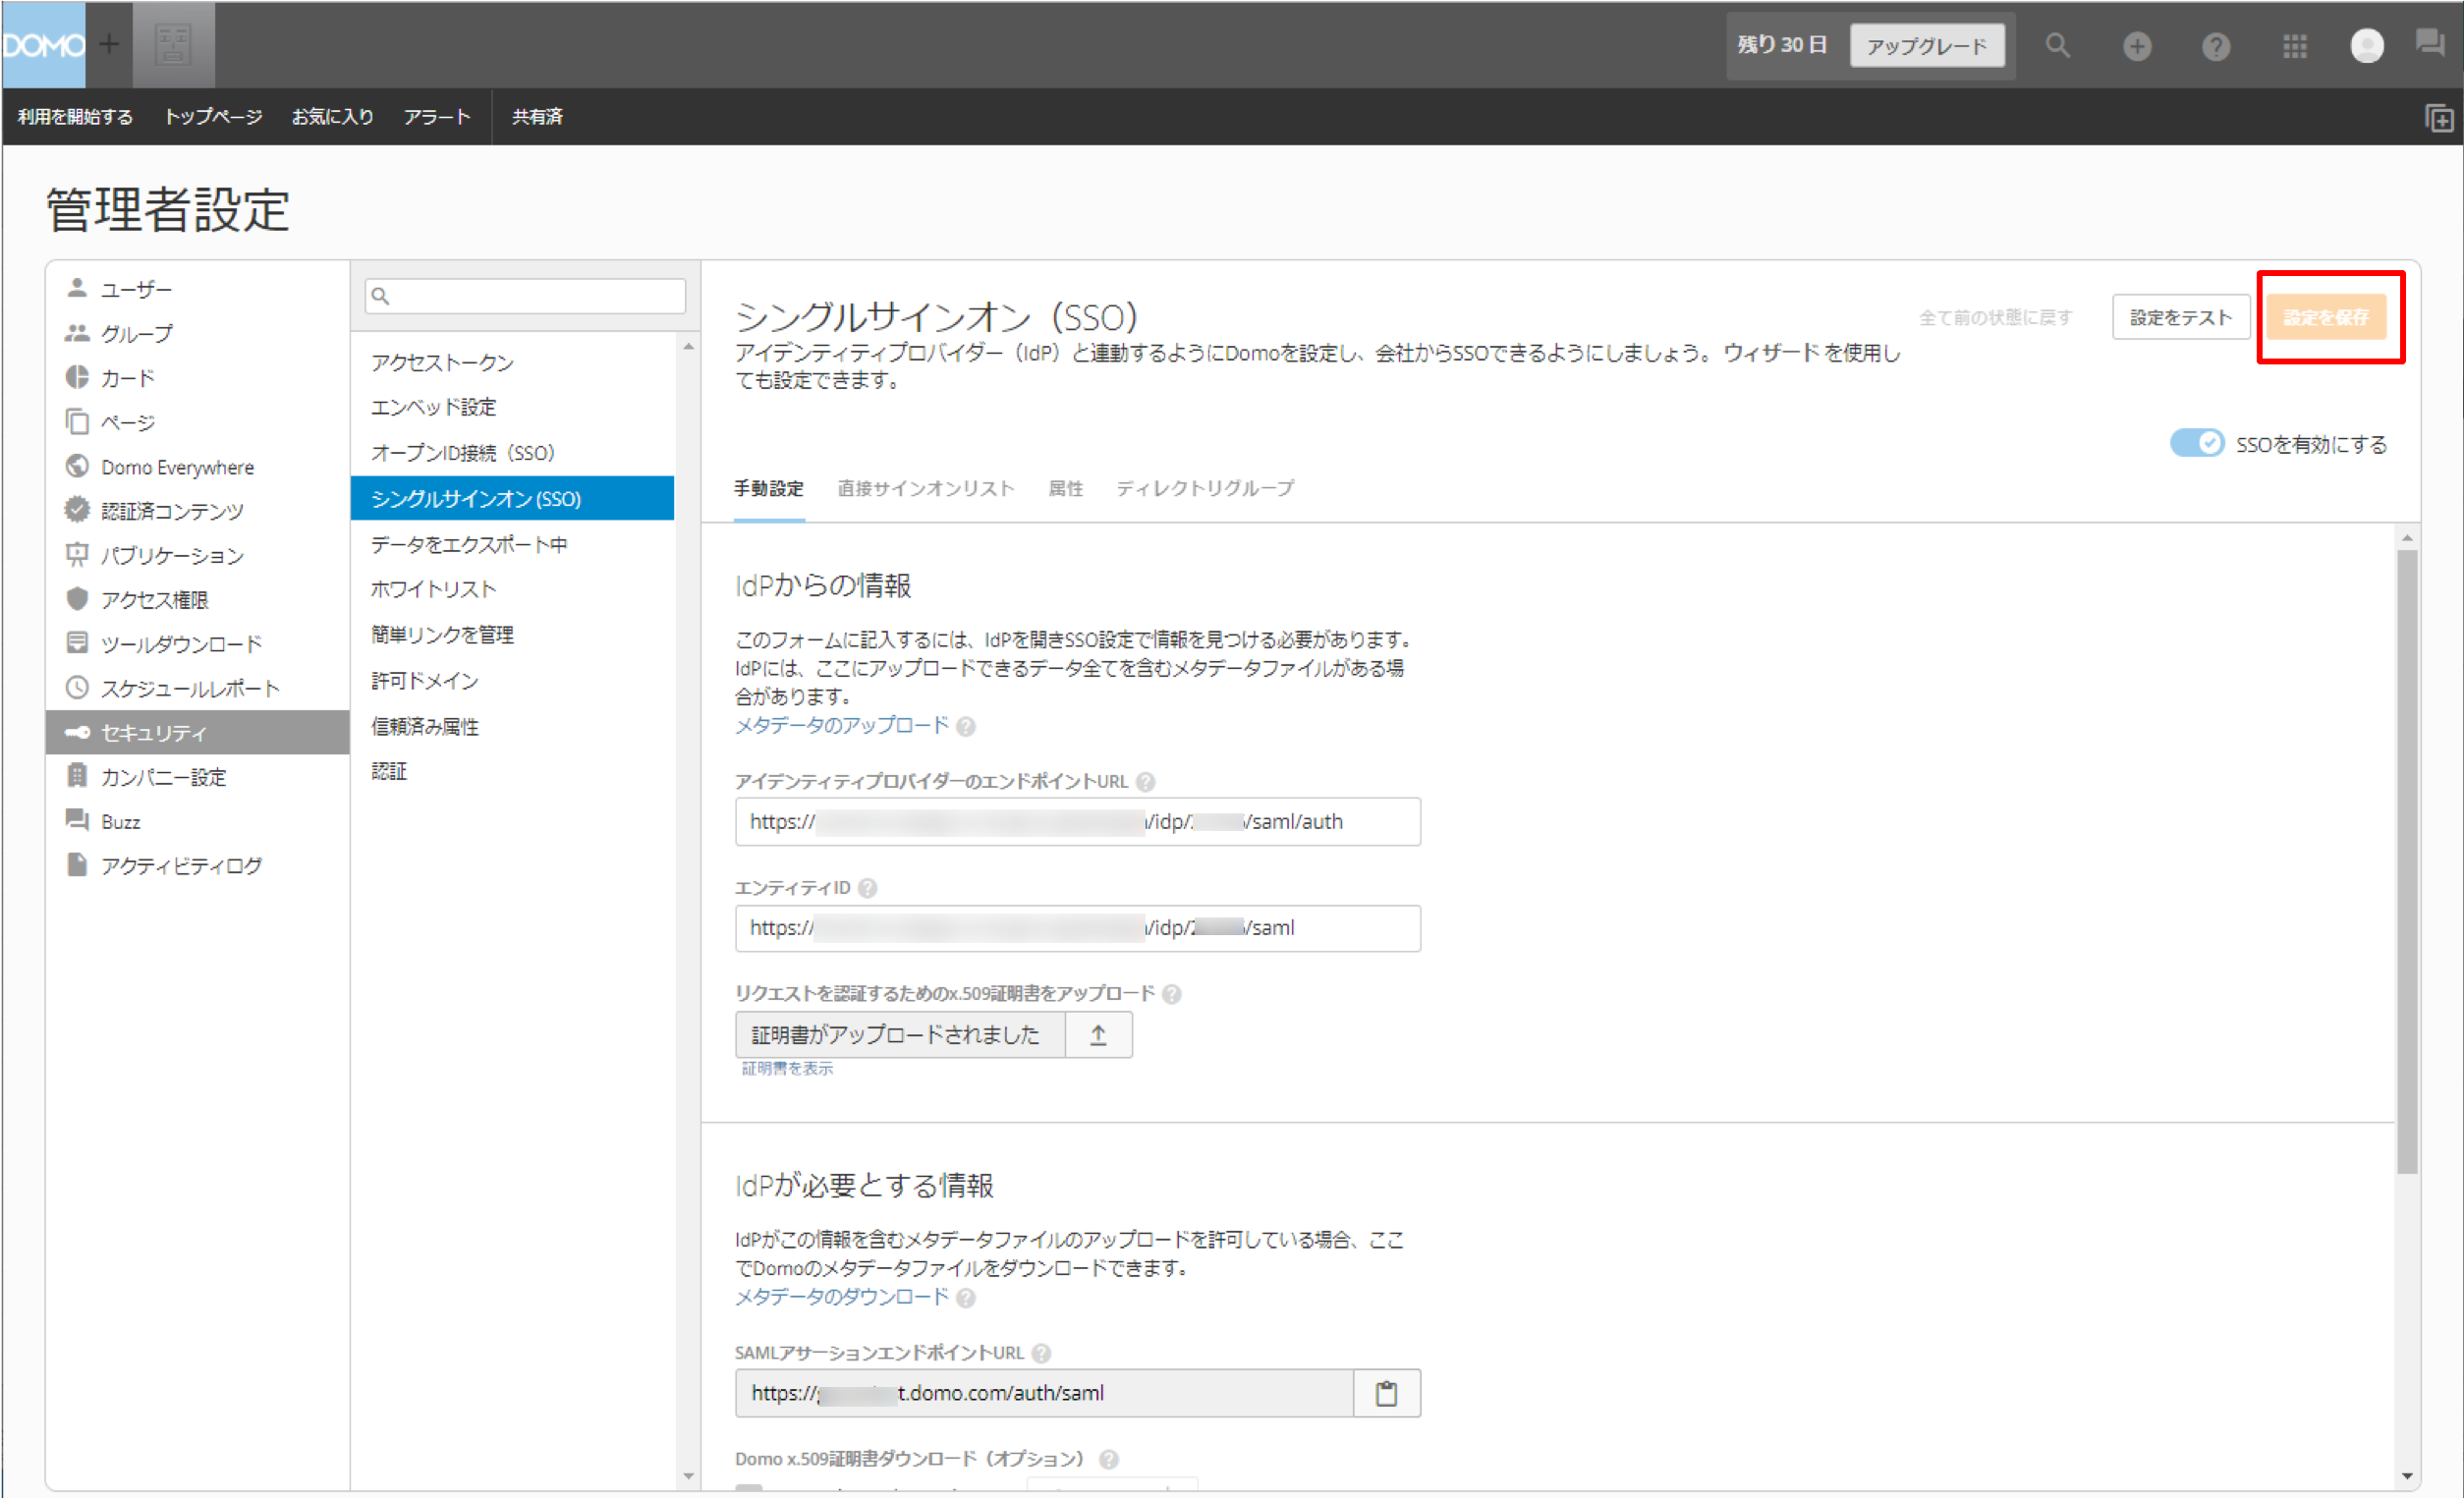The image size is (2464, 1498).
Task: Click the user profile avatar
Action: click(2366, 46)
